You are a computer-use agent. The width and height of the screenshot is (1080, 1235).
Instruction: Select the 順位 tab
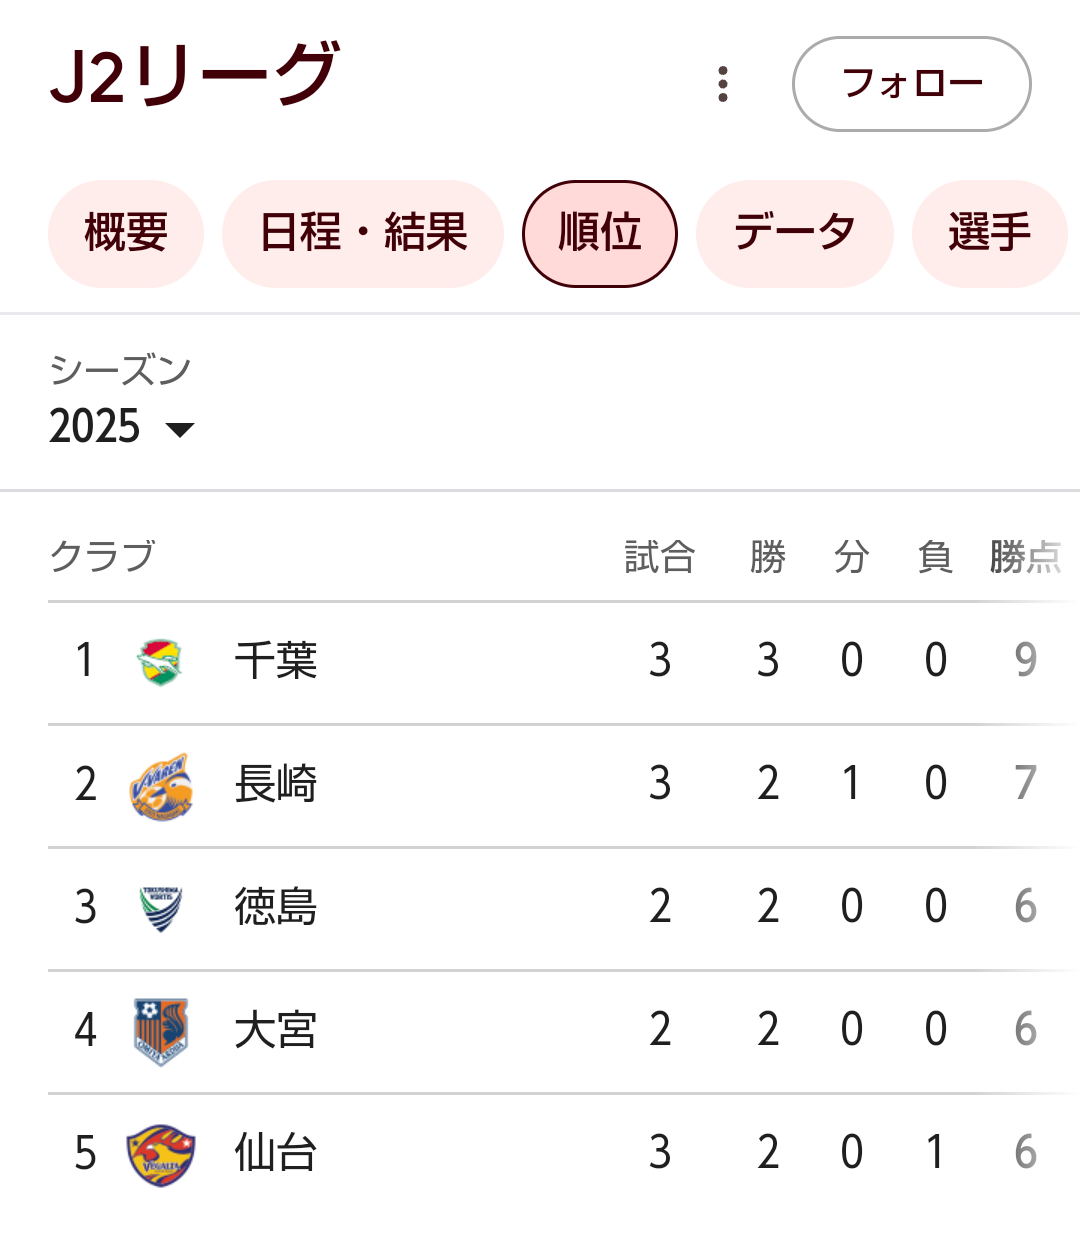pyautogui.click(x=600, y=233)
